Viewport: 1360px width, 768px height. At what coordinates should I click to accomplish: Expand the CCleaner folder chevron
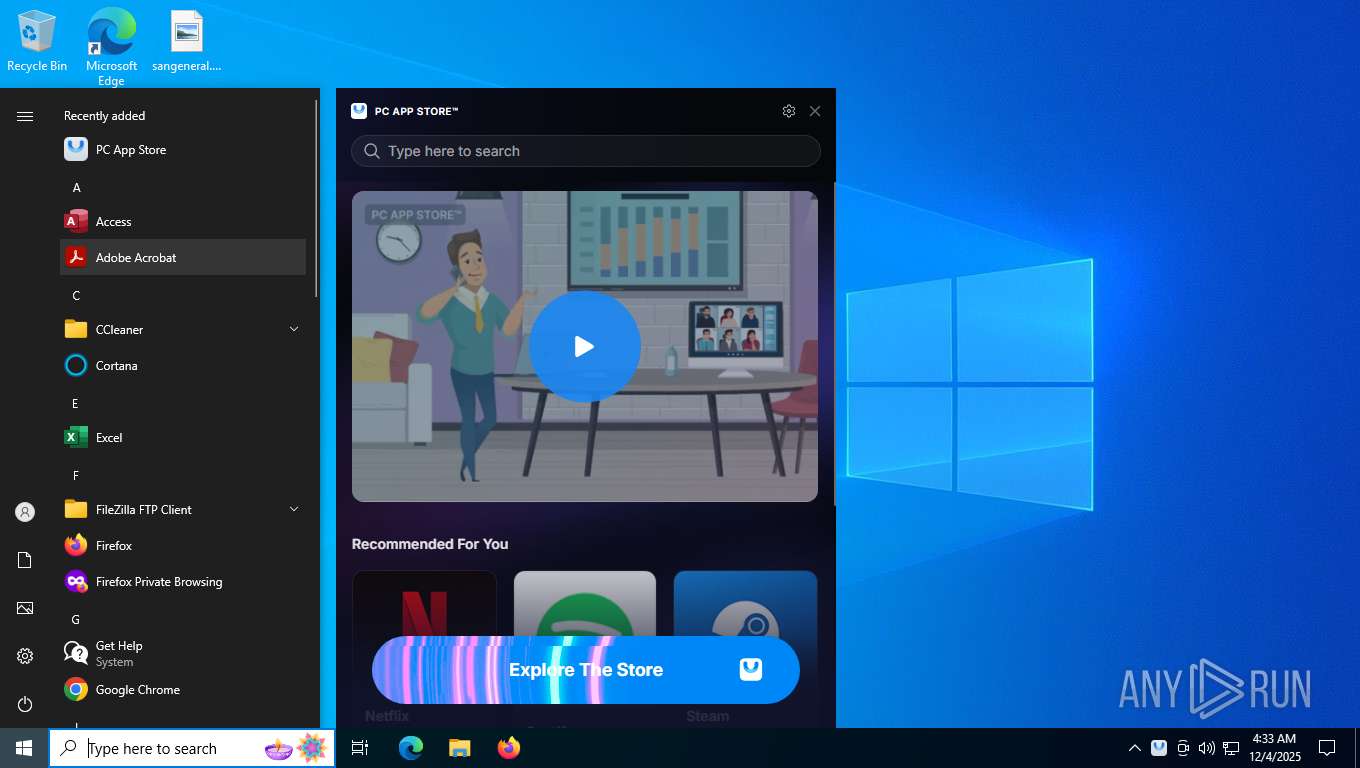(294, 329)
